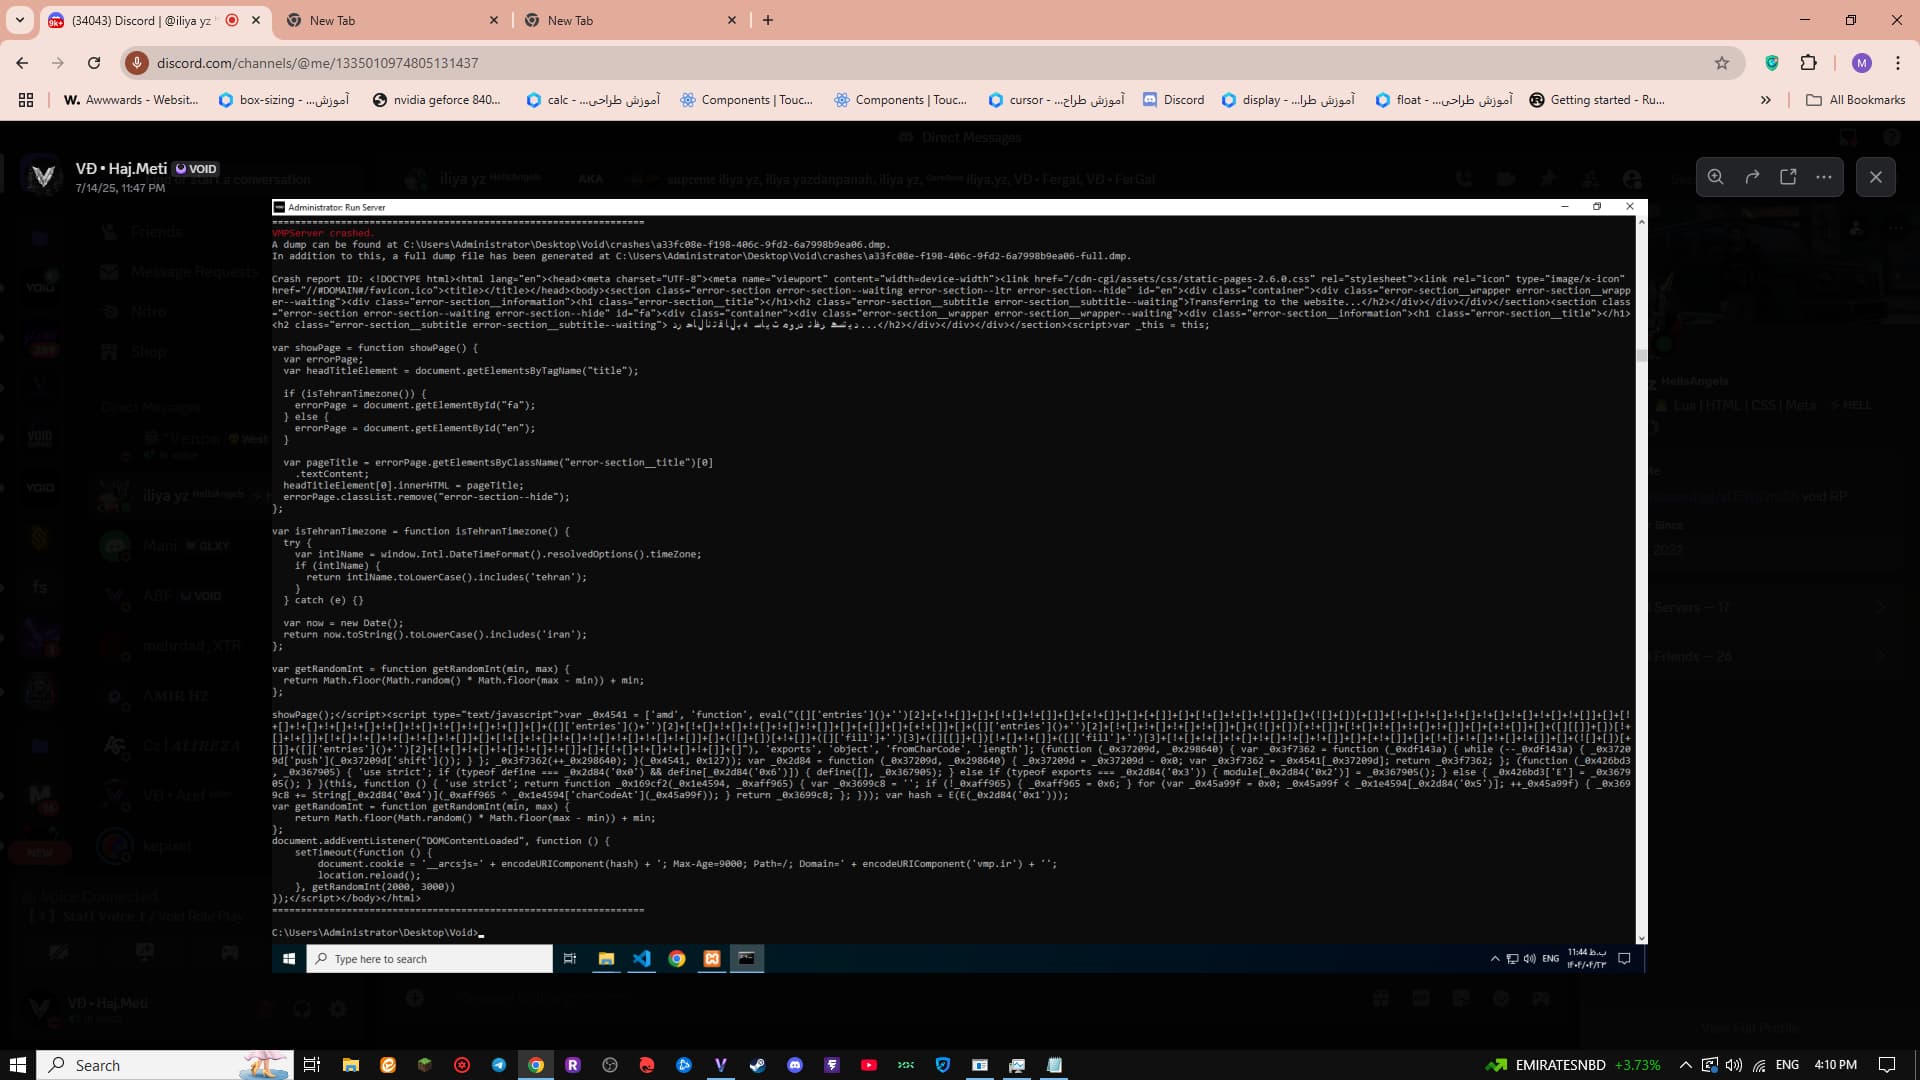This screenshot has width=1920, height=1080.
Task: Open Chrome extensions puzzle icon
Action: point(1808,63)
